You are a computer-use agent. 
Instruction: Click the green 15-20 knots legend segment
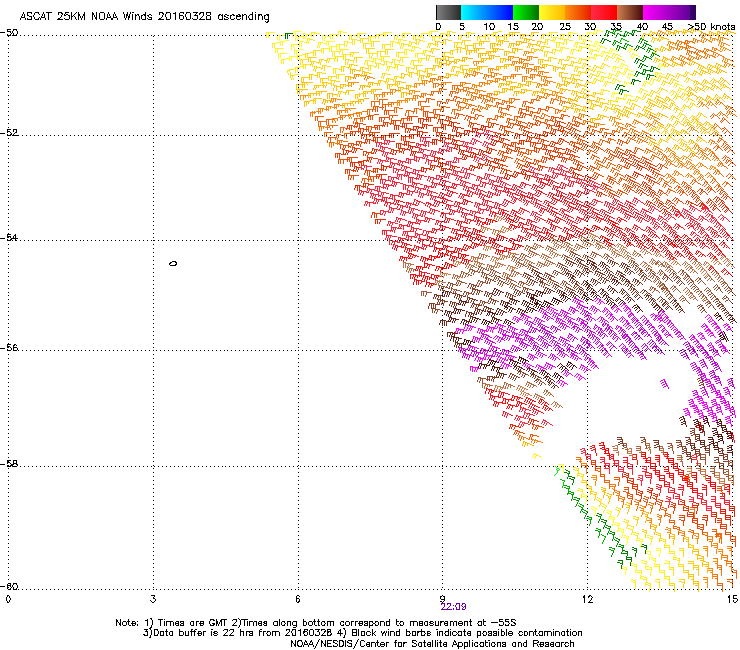coord(526,12)
